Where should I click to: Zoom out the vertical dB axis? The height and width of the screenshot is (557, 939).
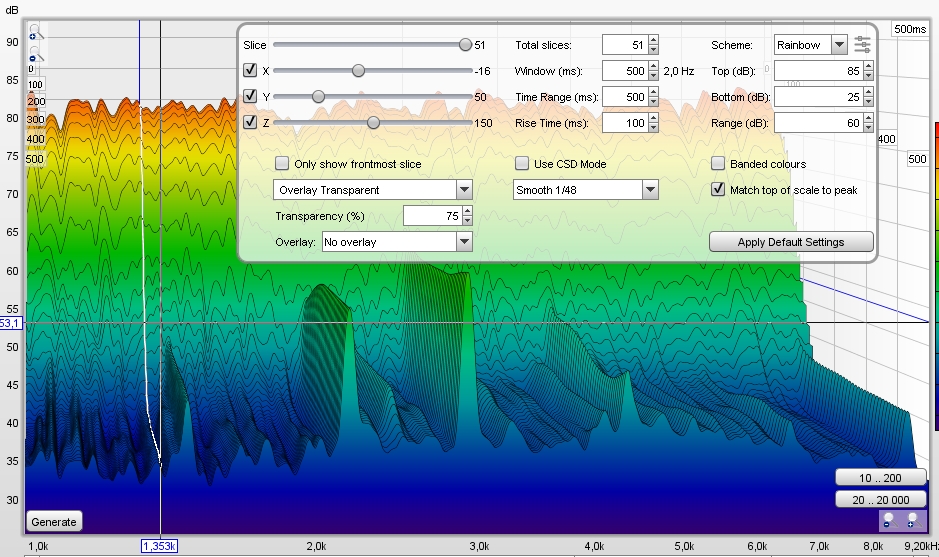35,55
